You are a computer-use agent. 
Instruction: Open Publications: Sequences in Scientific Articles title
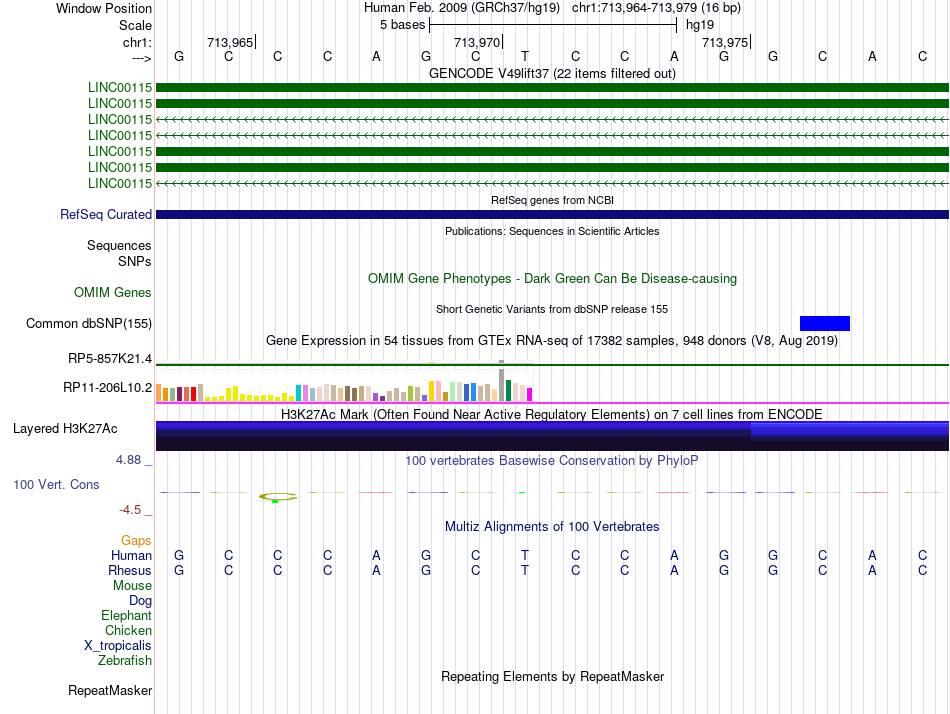(x=552, y=231)
